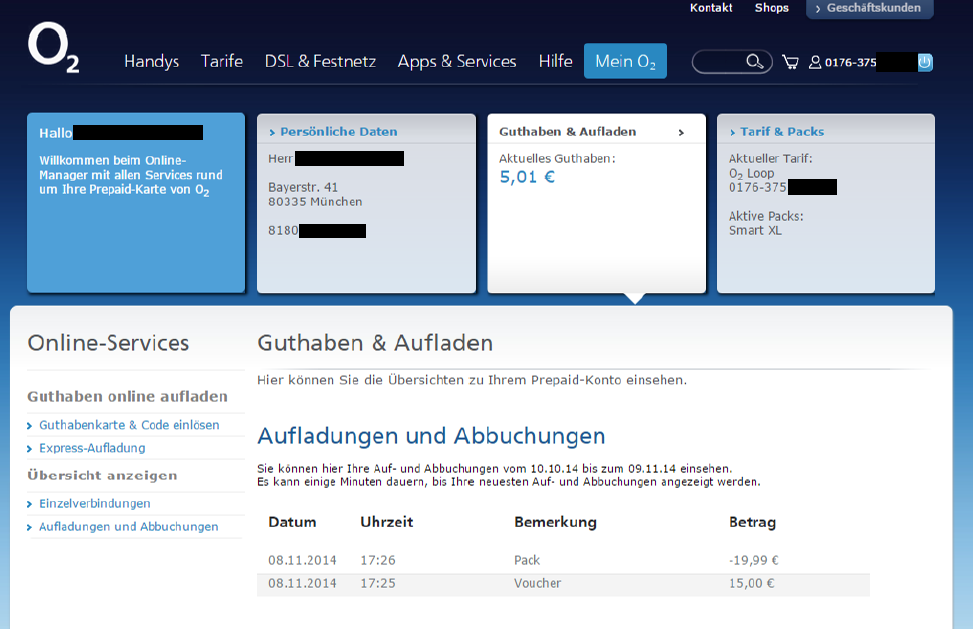The width and height of the screenshot is (973, 632).
Task: Click Bayerstr. 41 address line
Action: pos(303,187)
